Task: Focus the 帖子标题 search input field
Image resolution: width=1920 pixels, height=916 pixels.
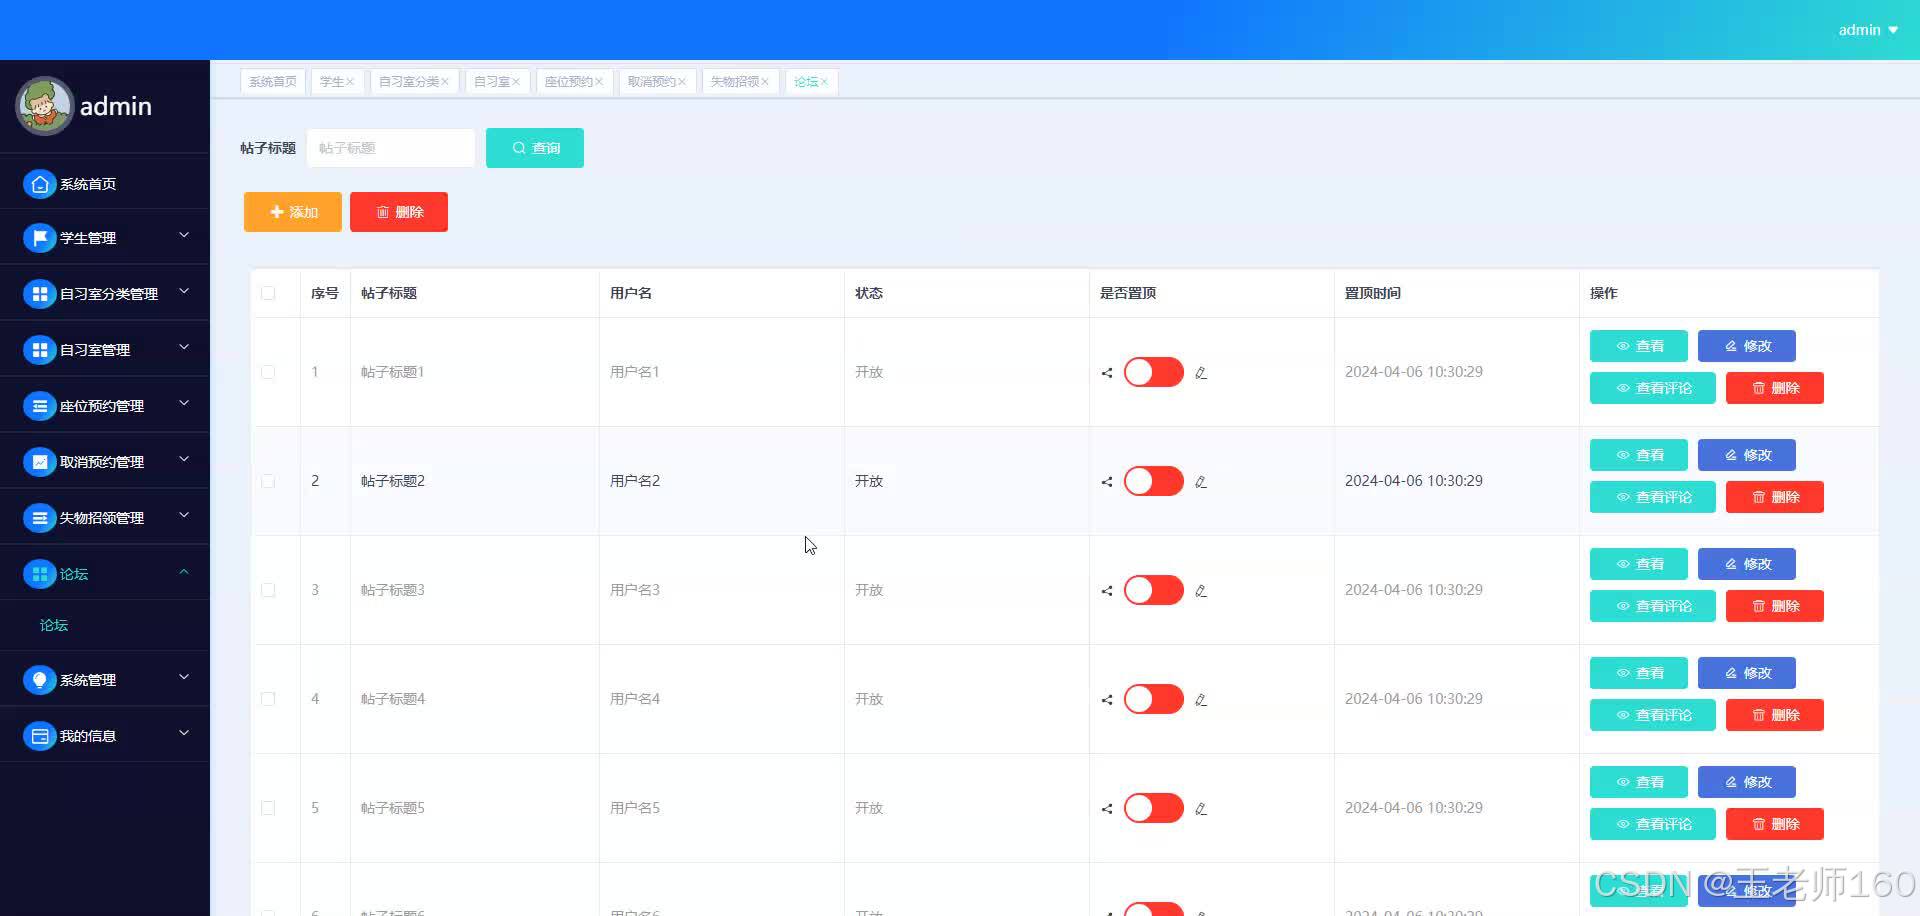Action: click(391, 148)
